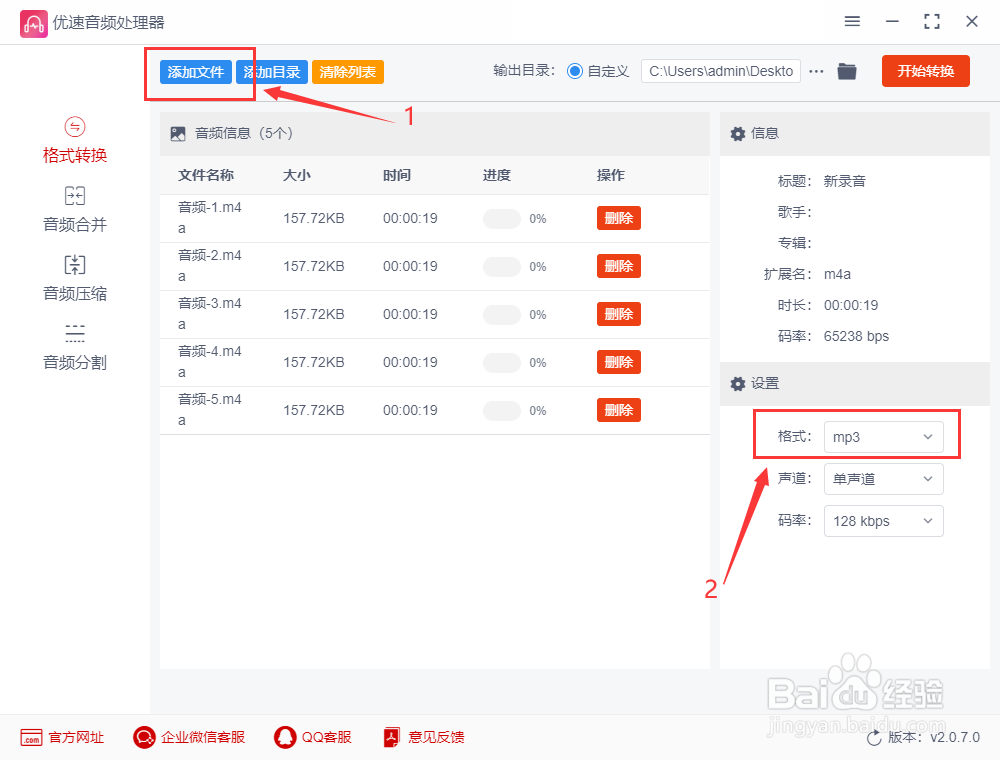The height and width of the screenshot is (760, 1000).
Task: Open the 意见反馈 link
Action: pyautogui.click(x=436, y=738)
